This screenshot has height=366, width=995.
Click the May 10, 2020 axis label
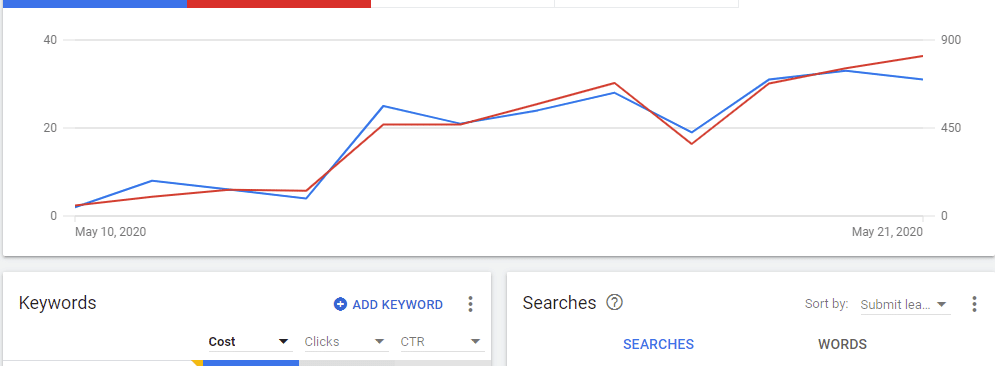coord(110,232)
